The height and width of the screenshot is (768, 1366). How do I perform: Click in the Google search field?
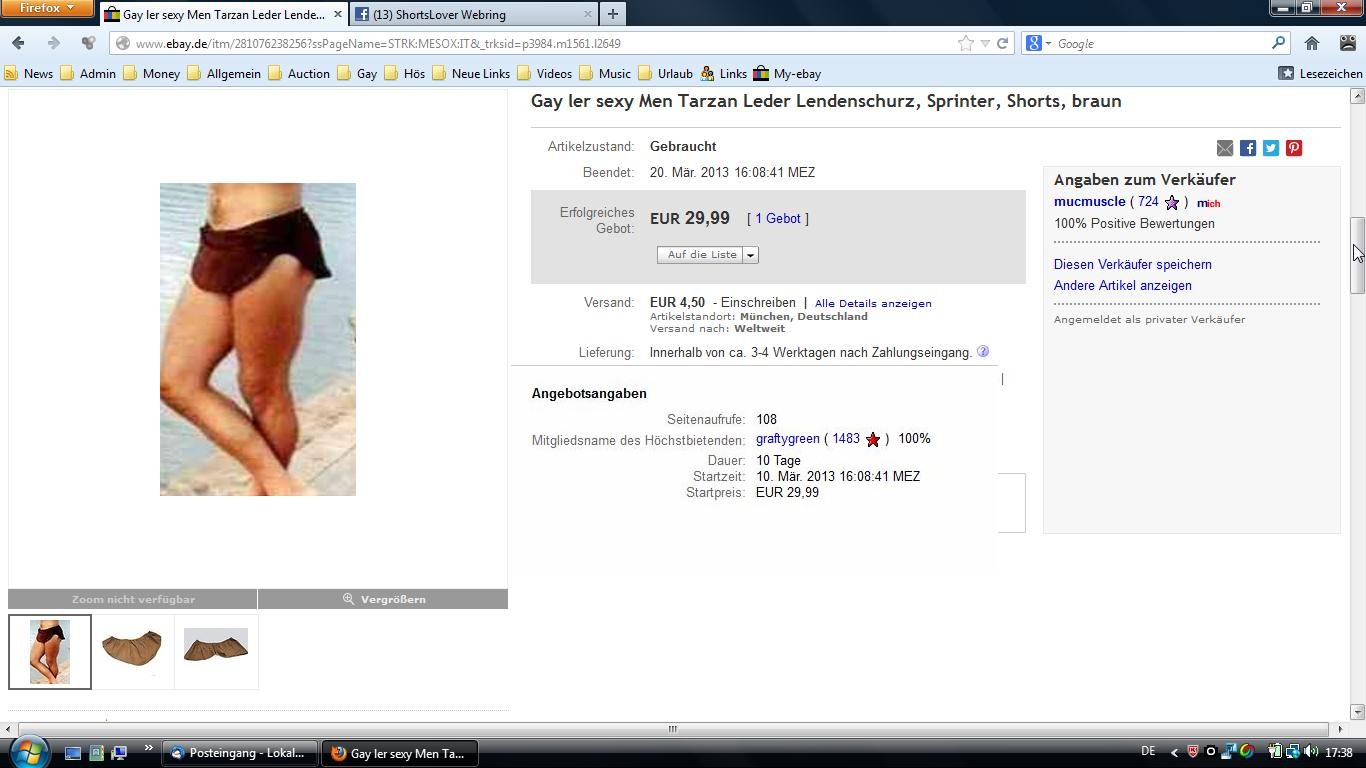point(1160,43)
